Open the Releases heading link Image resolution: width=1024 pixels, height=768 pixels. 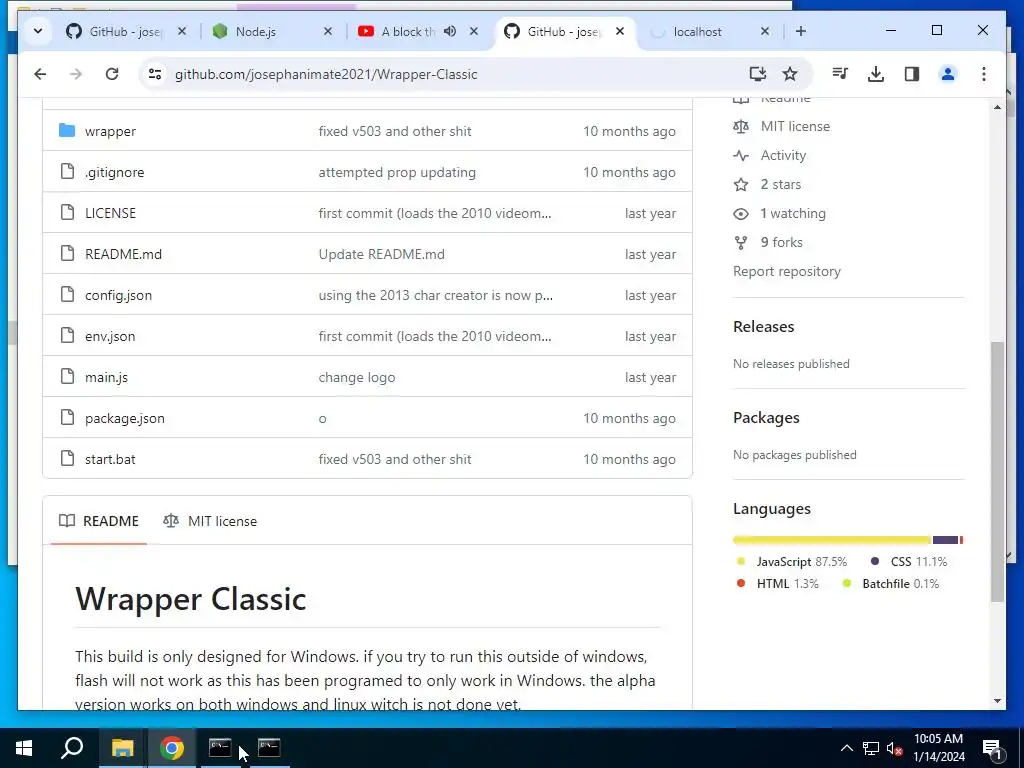pyautogui.click(x=763, y=327)
